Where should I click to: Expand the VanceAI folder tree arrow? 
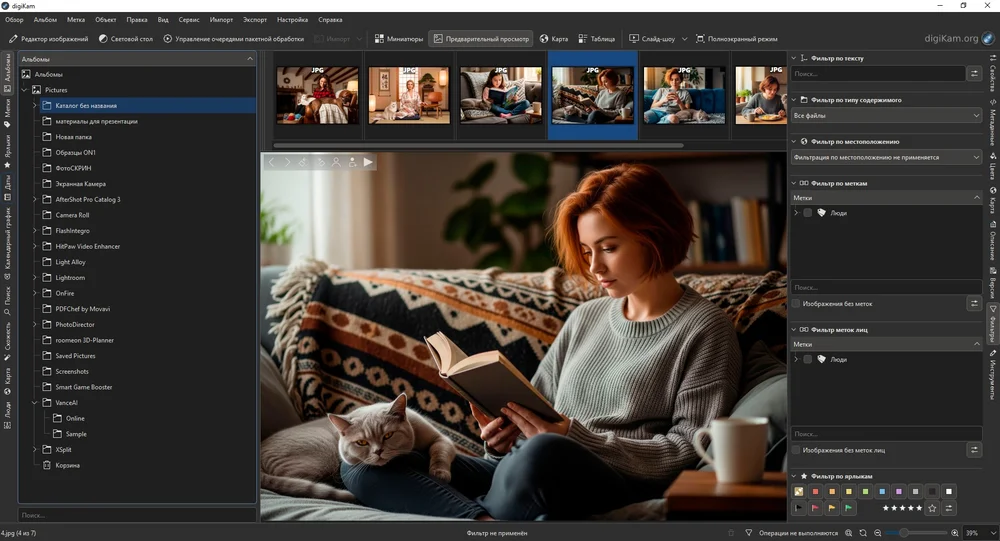pyautogui.click(x=33, y=403)
